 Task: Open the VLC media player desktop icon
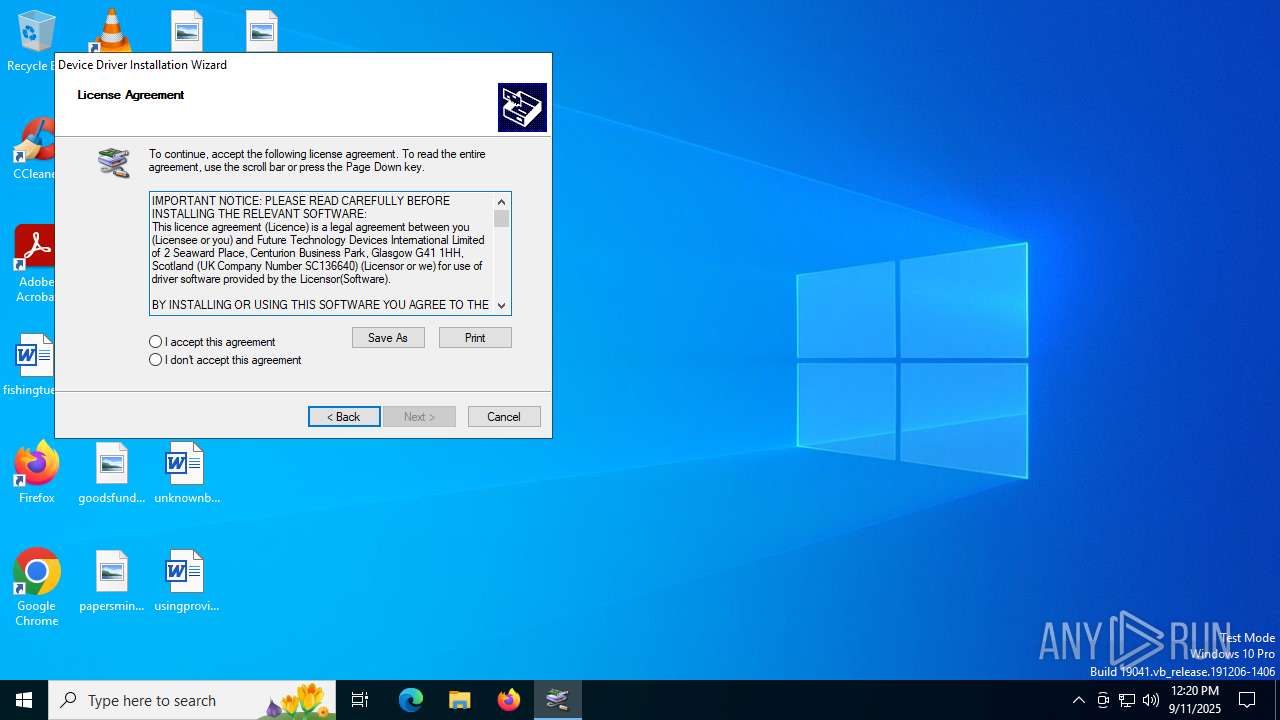(x=111, y=30)
